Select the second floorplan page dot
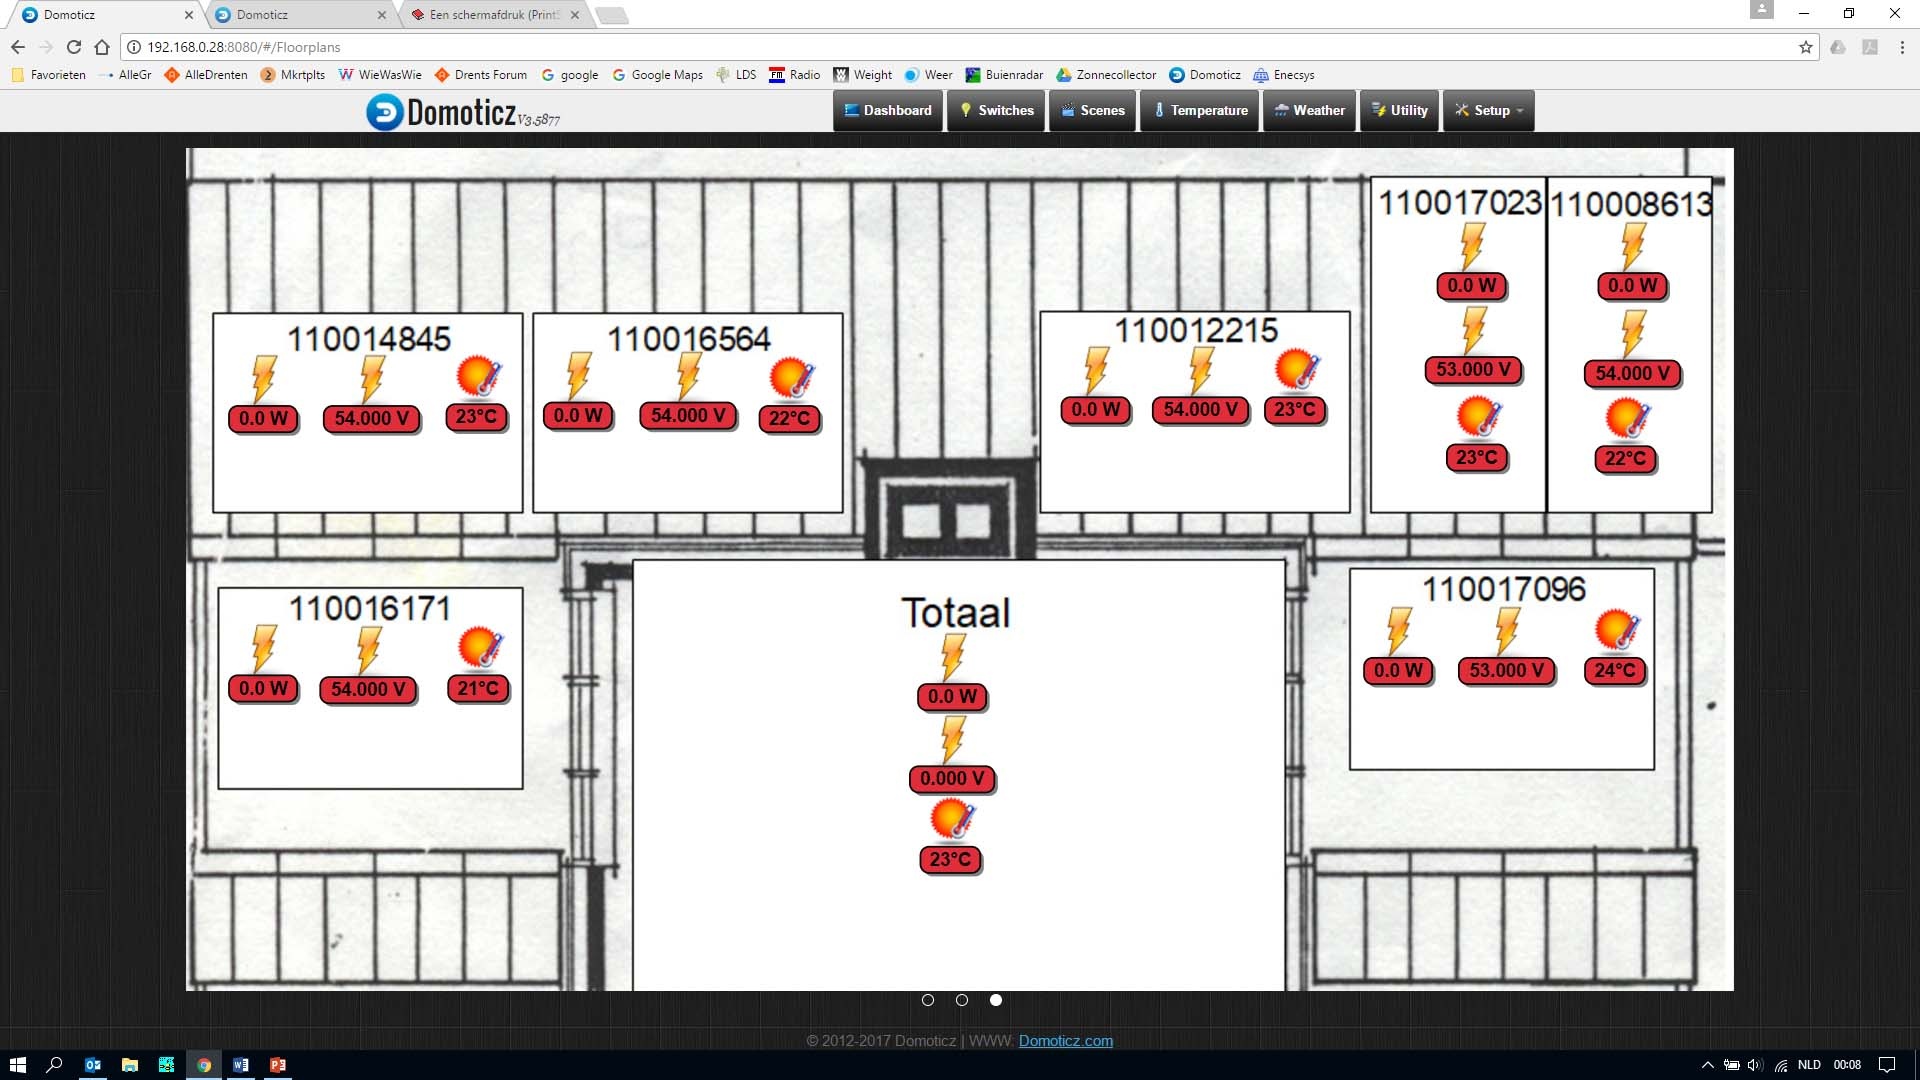The image size is (1920, 1080). [962, 1000]
